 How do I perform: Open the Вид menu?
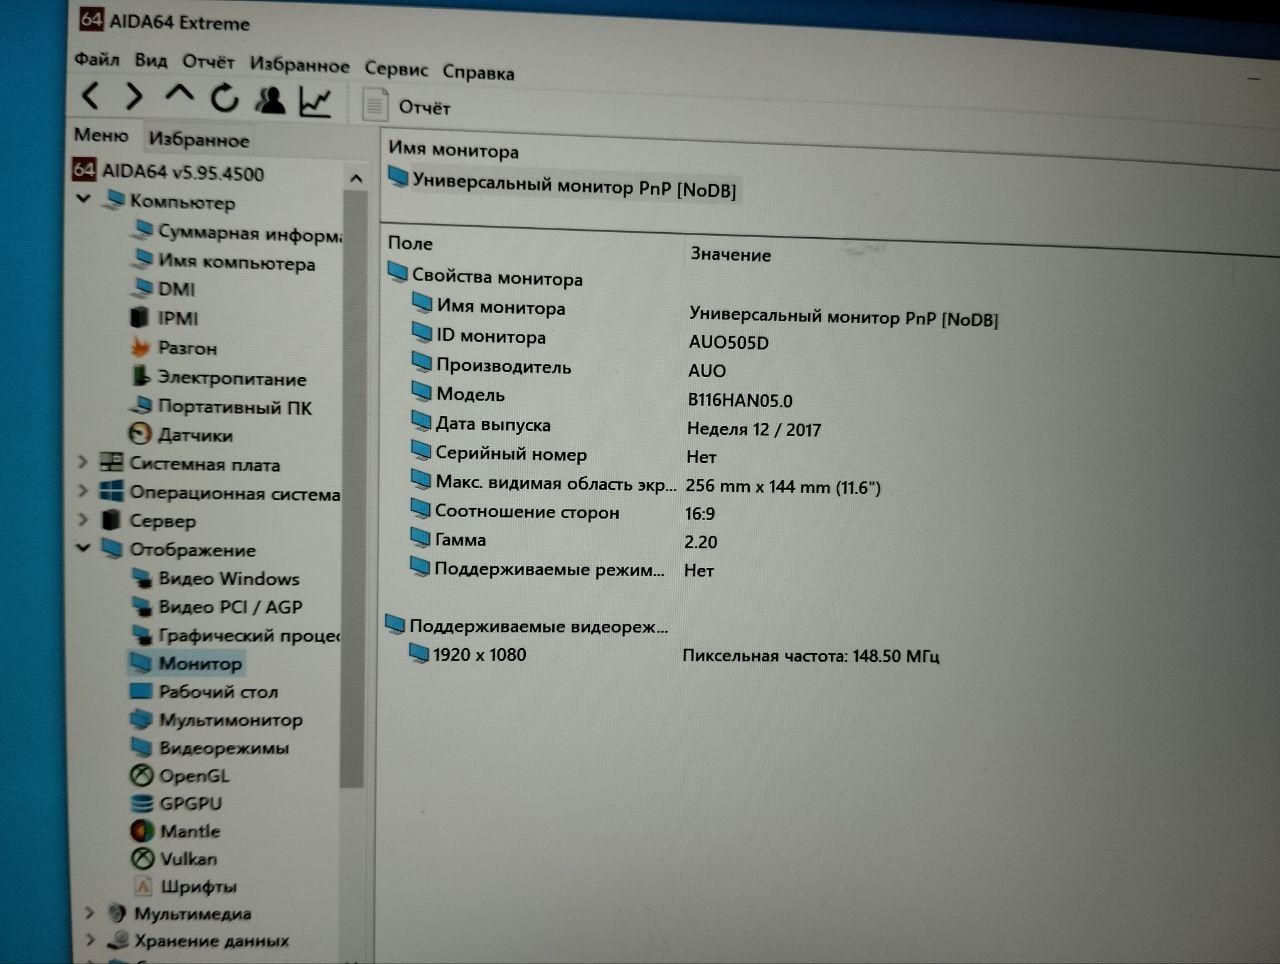[x=151, y=61]
